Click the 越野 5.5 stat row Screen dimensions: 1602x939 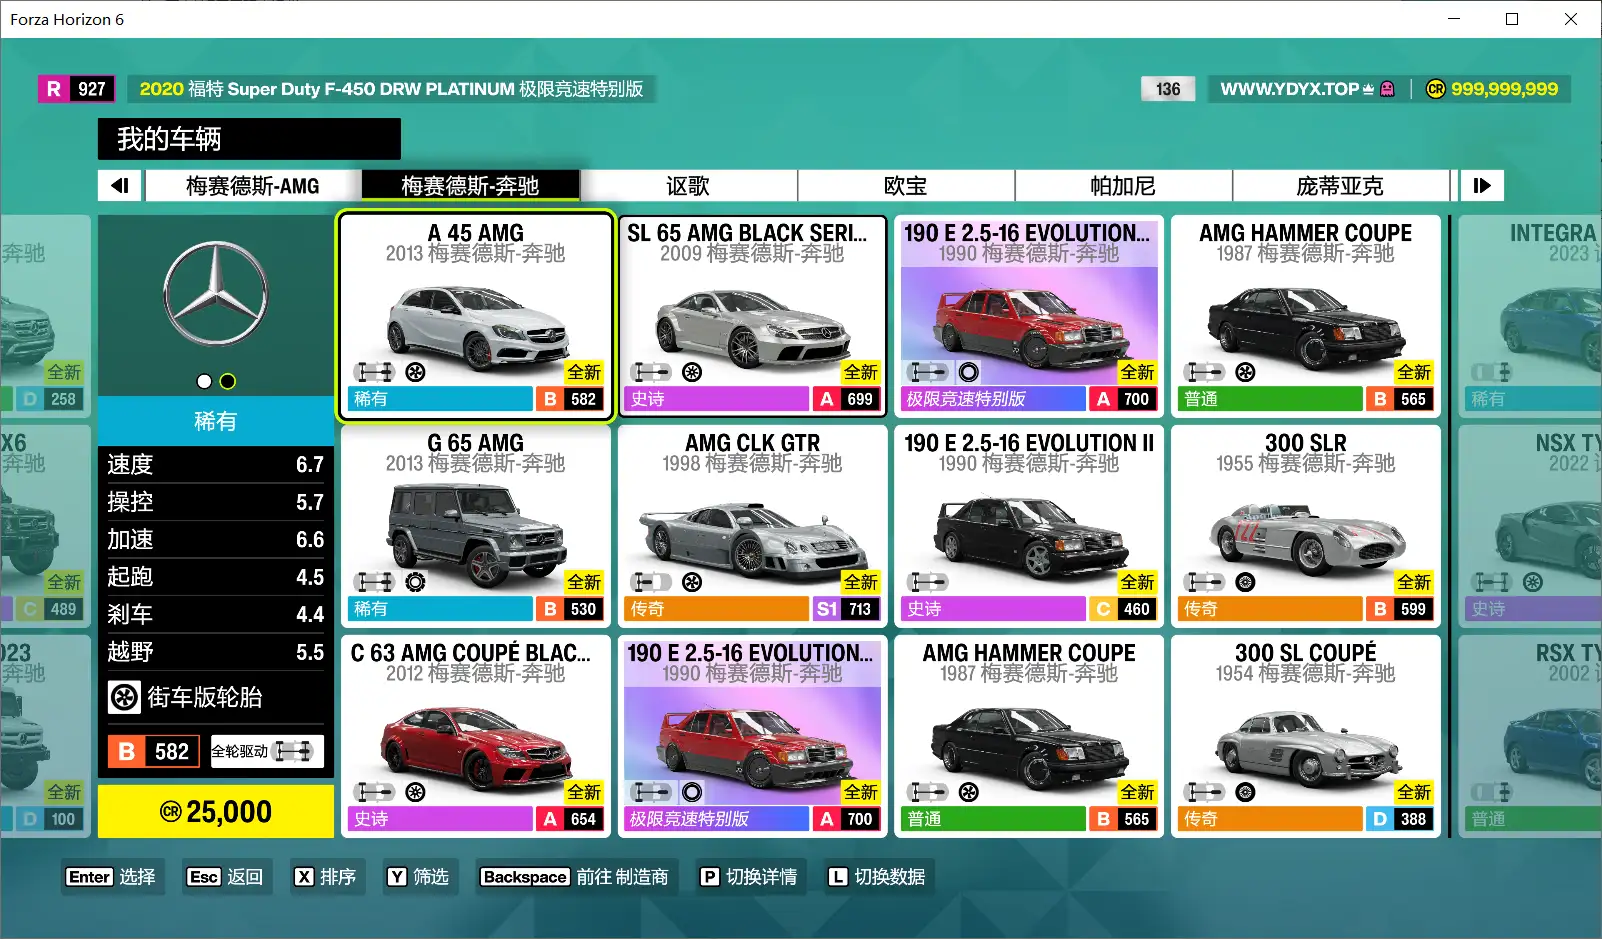tap(216, 652)
